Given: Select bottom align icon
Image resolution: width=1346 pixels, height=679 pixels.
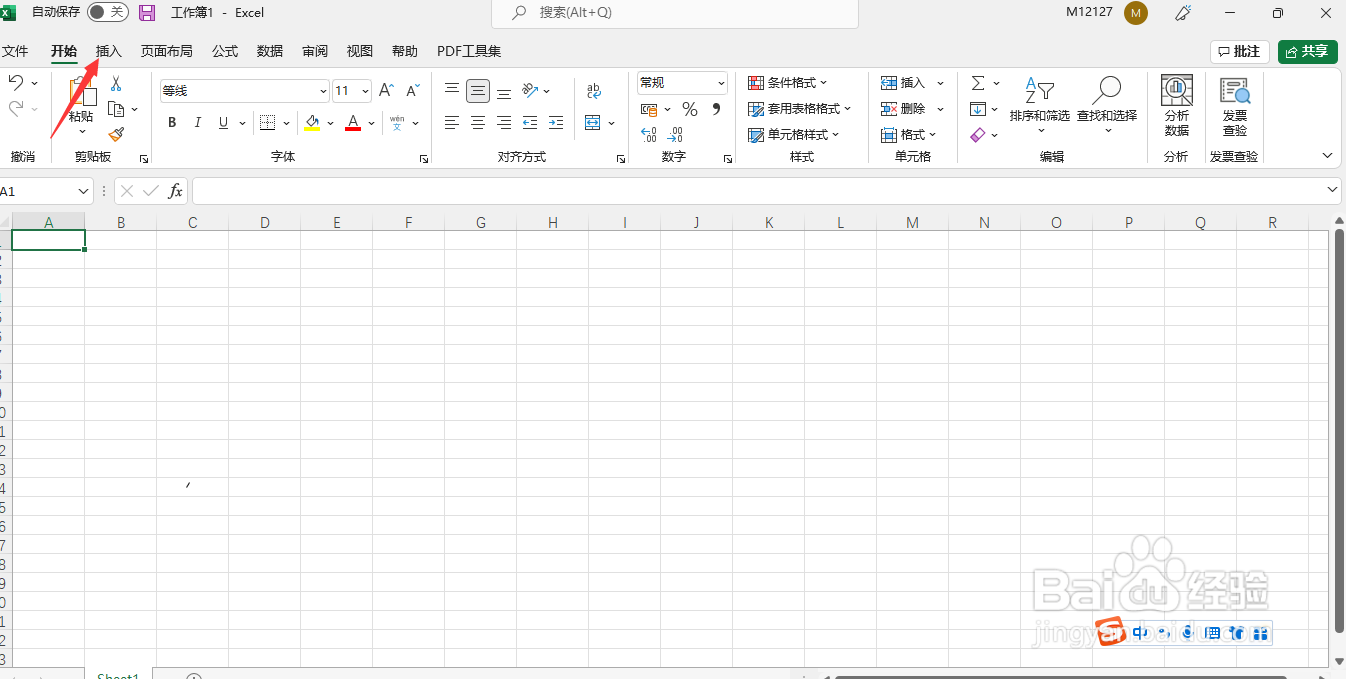Looking at the screenshot, I should click(504, 91).
